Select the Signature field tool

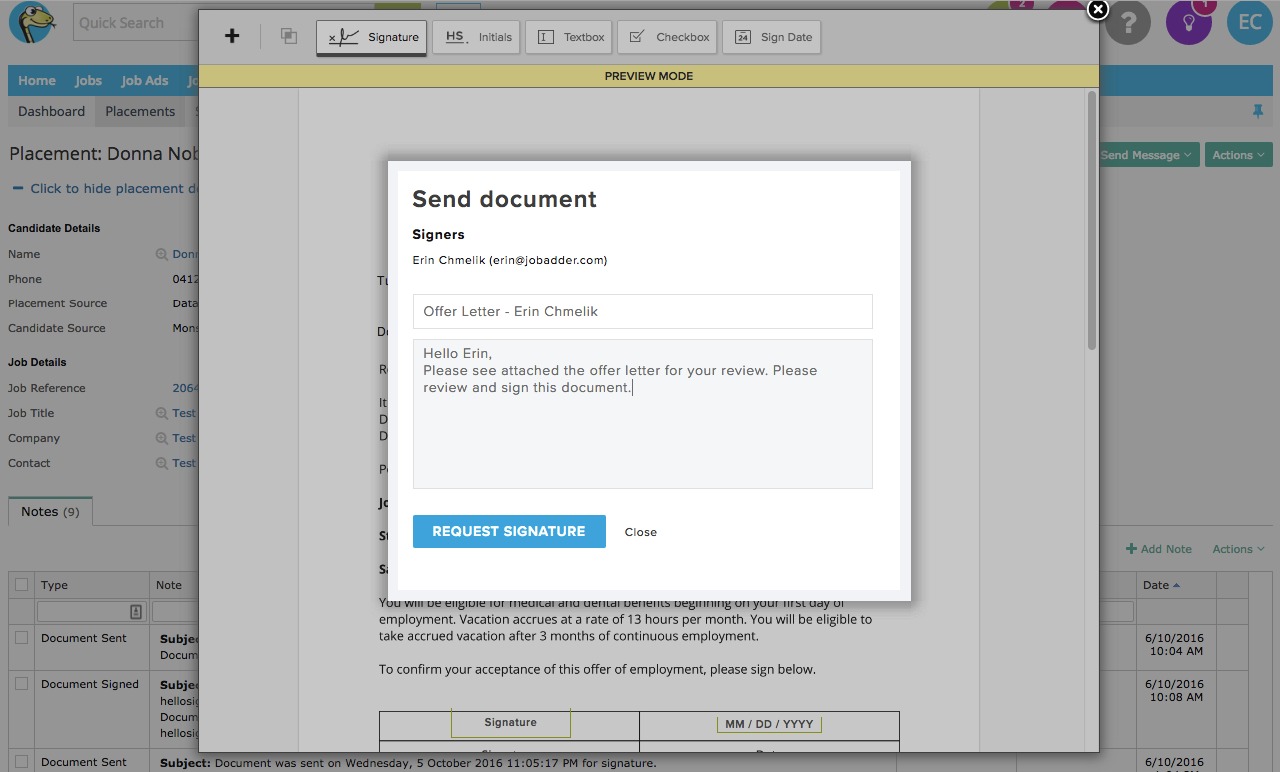[372, 37]
